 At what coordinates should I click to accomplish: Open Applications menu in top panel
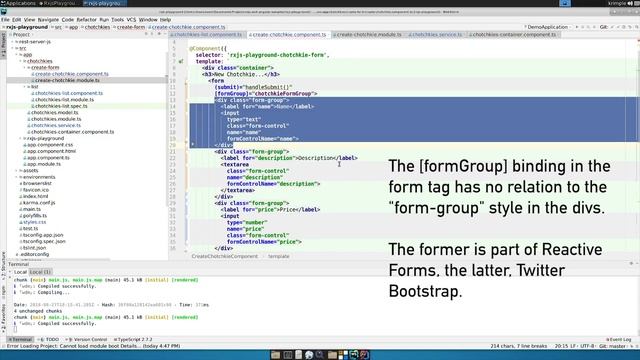click(x=18, y=3)
